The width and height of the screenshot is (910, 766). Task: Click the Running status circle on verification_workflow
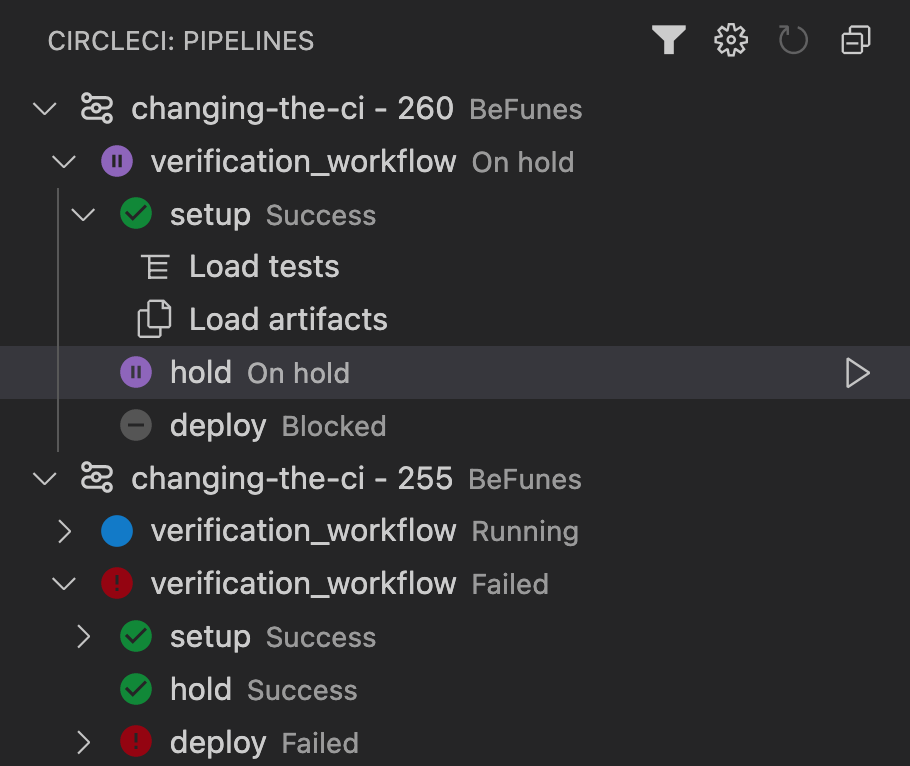point(117,531)
